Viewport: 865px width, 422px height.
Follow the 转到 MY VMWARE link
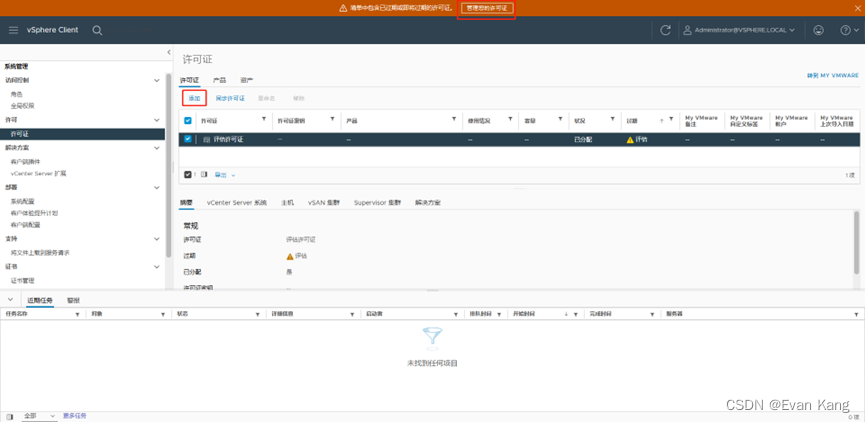pos(832,76)
